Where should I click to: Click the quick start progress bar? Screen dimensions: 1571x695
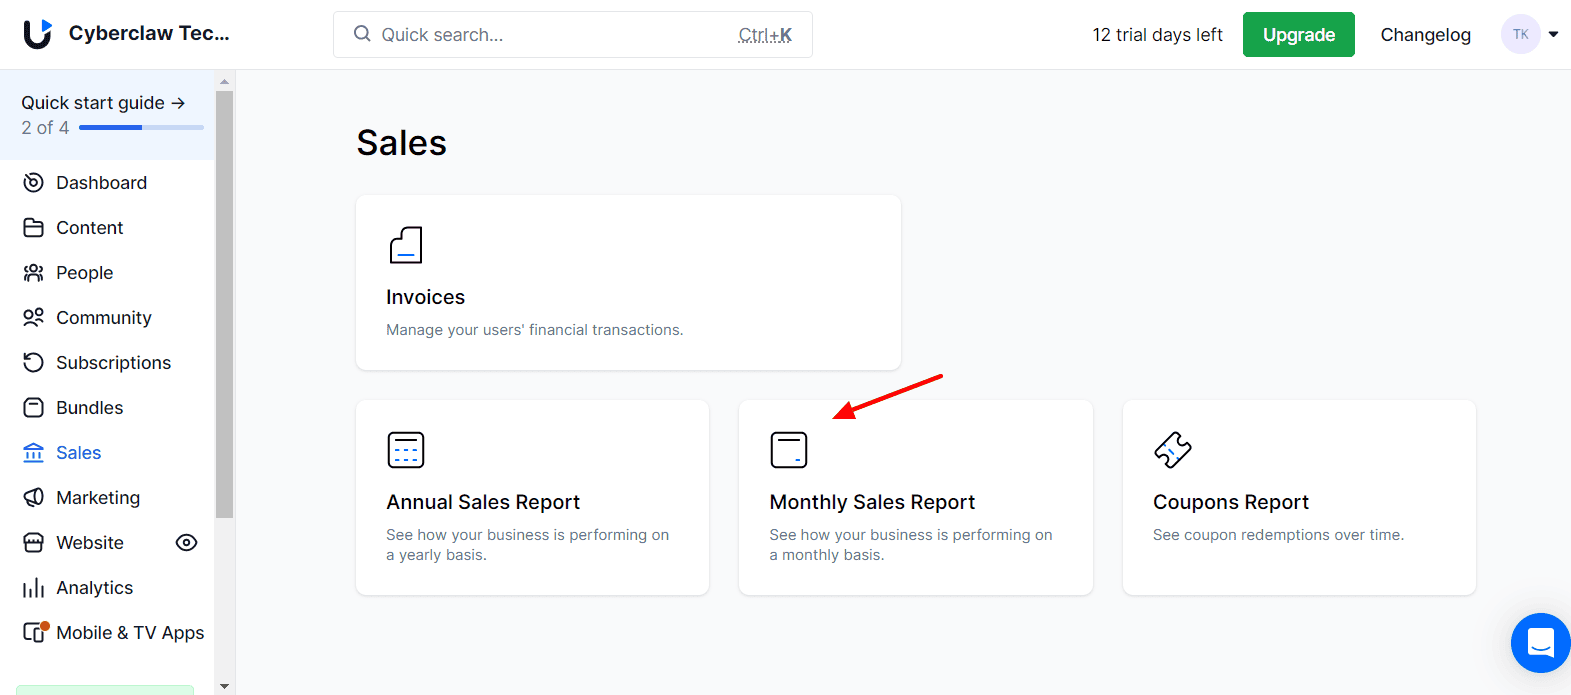coord(141,128)
